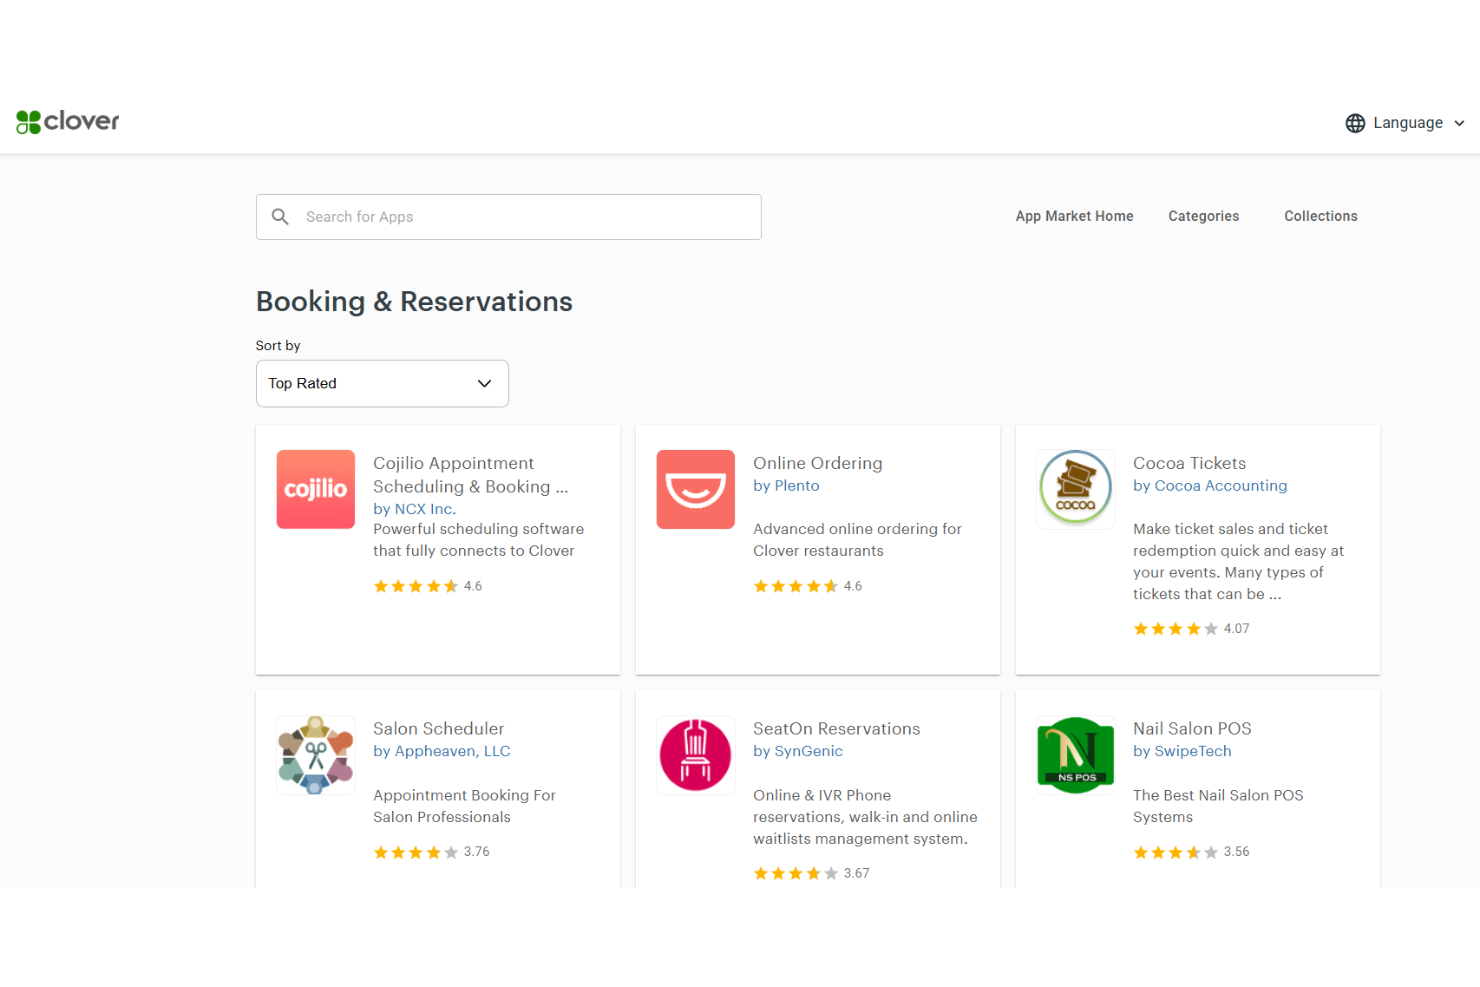Click the NCX Inc. developer link
The width and height of the screenshot is (1480, 987).
click(414, 508)
